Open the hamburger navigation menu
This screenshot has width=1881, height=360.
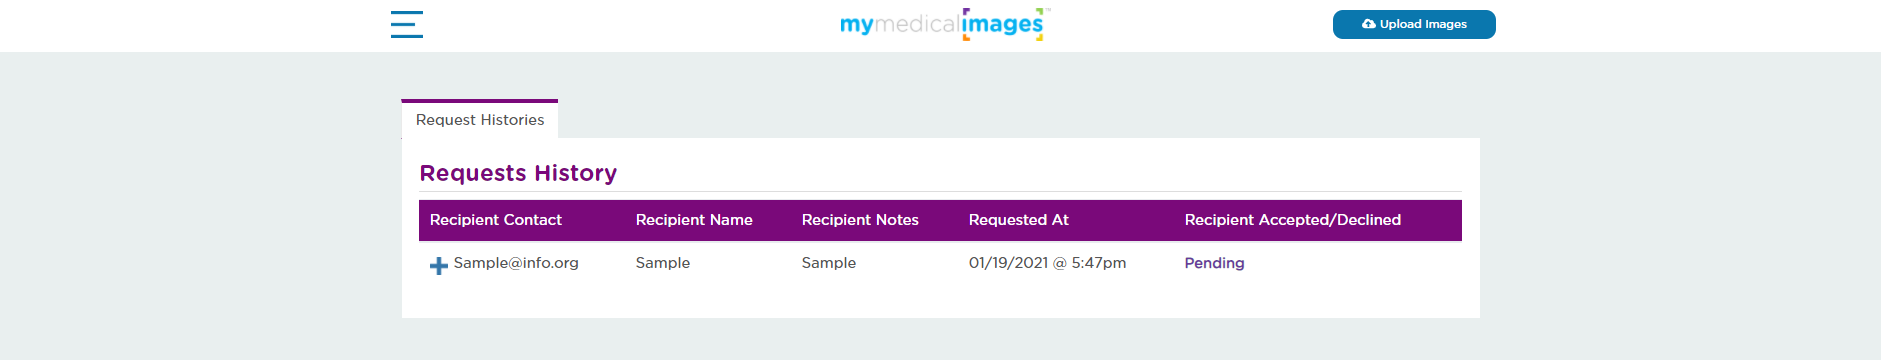coord(406,24)
